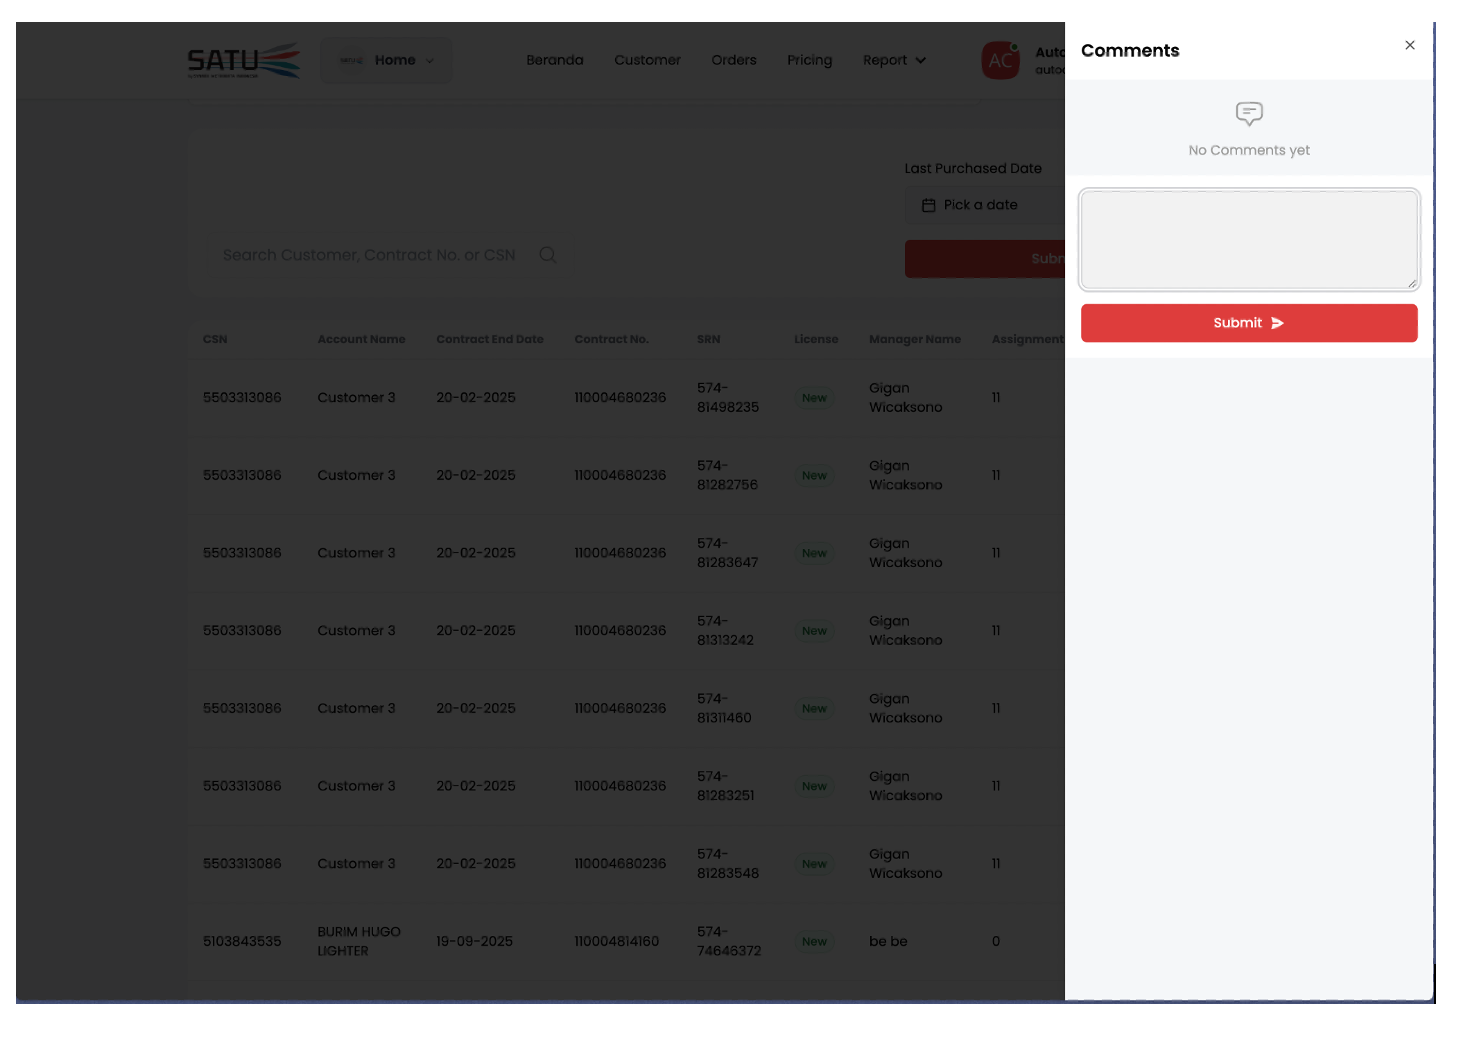Click the SATU logo

pos(244,61)
